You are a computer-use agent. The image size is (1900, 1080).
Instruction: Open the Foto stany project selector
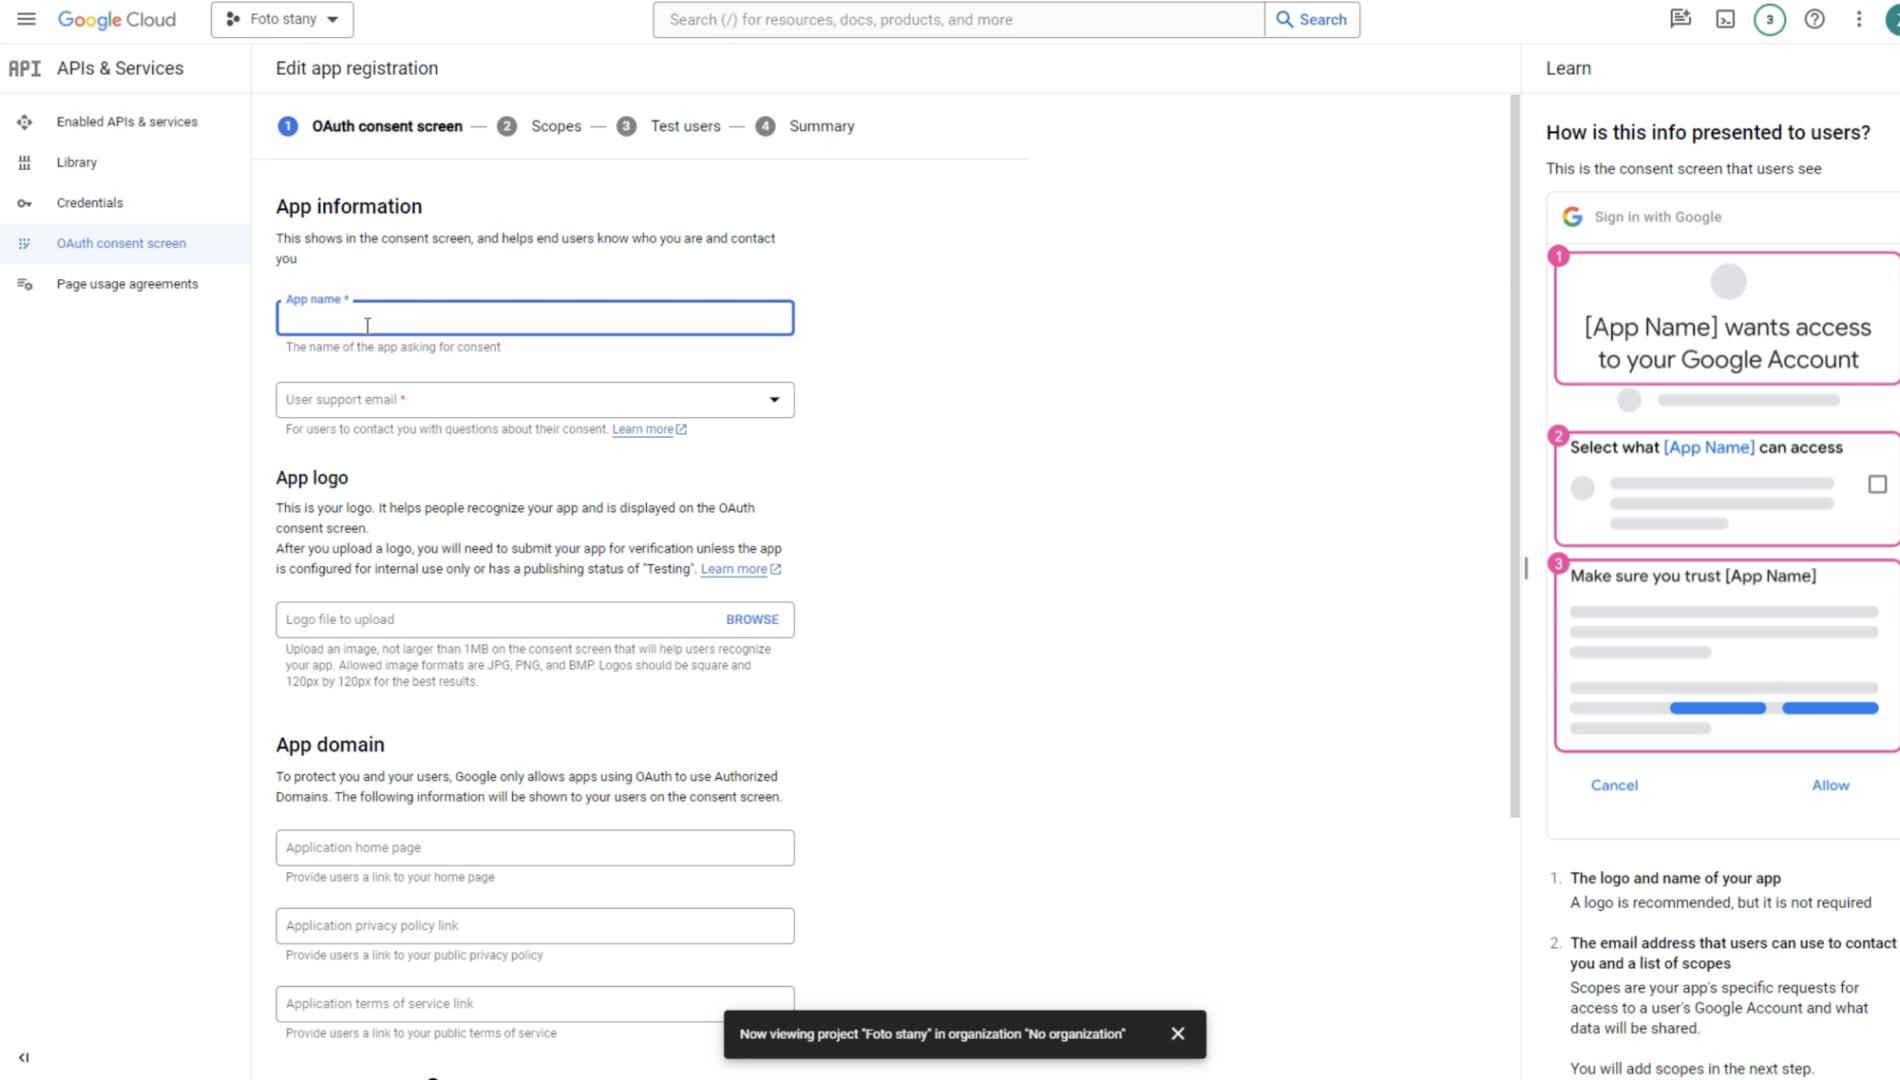click(x=282, y=19)
